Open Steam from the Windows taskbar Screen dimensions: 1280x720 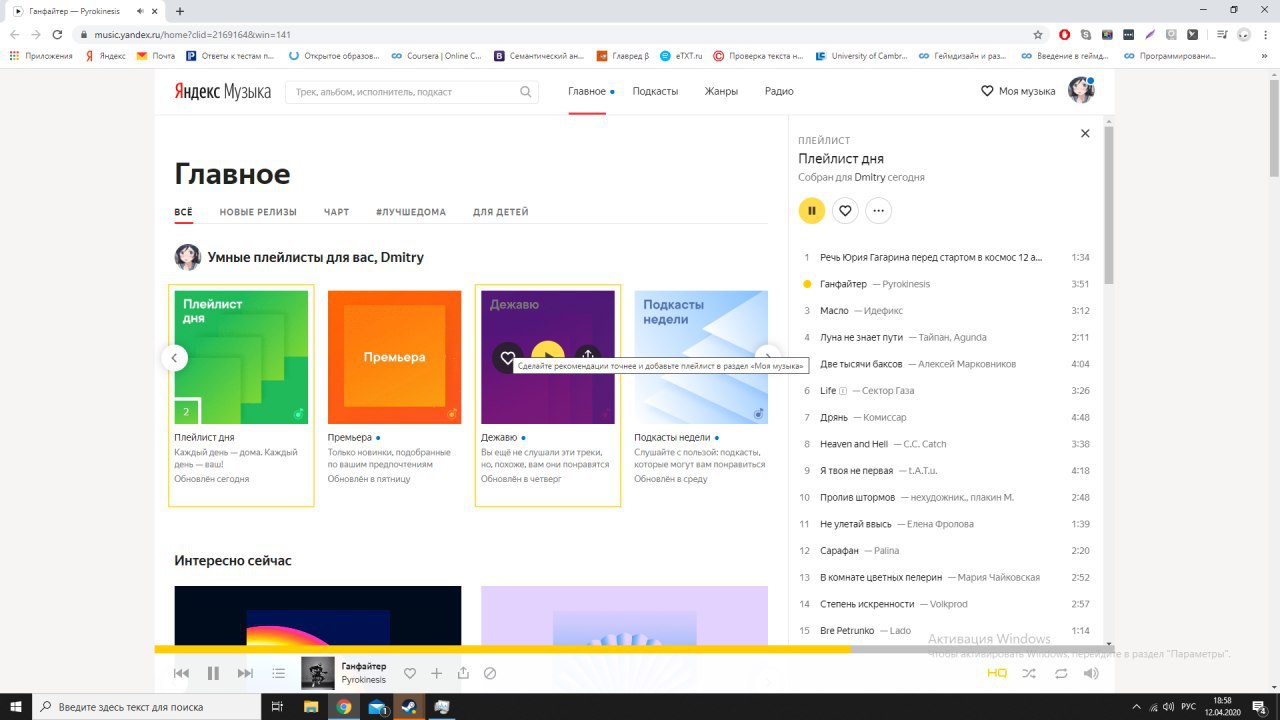pos(408,706)
